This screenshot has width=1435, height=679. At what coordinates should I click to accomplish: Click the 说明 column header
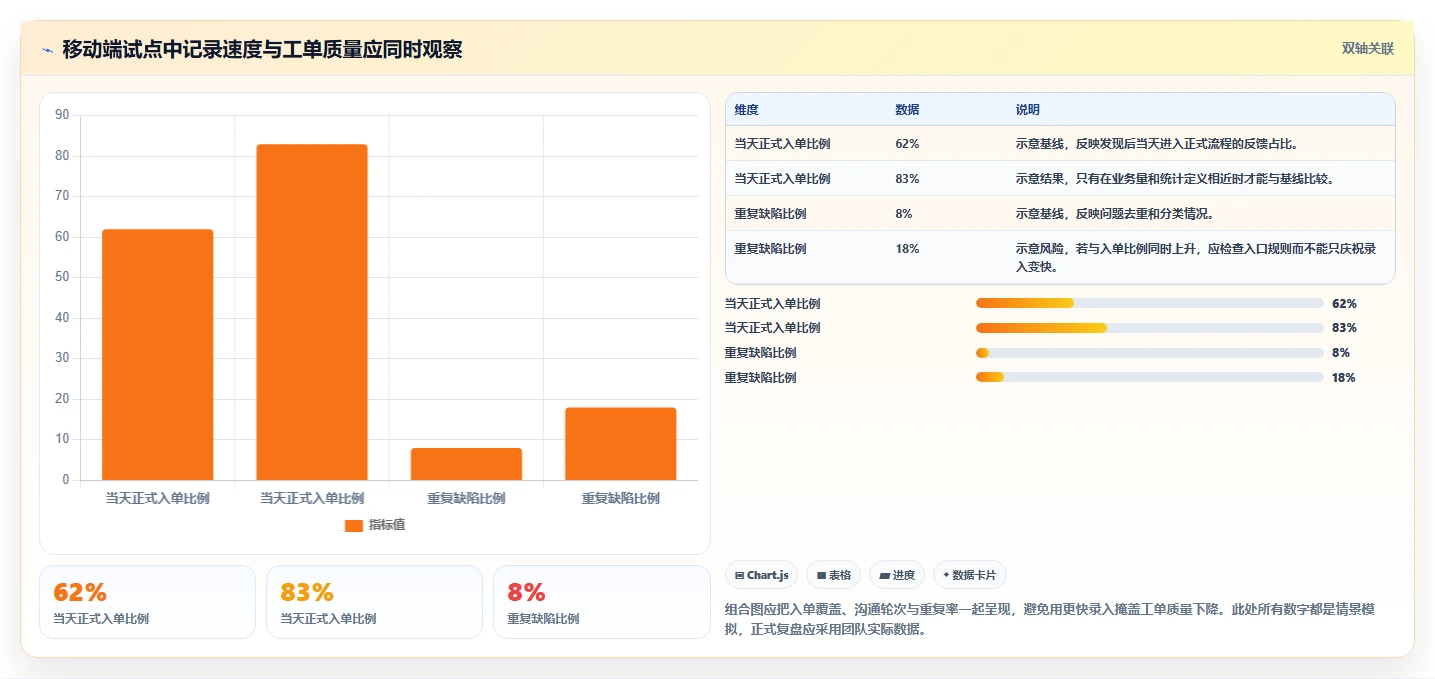[x=1028, y=110]
